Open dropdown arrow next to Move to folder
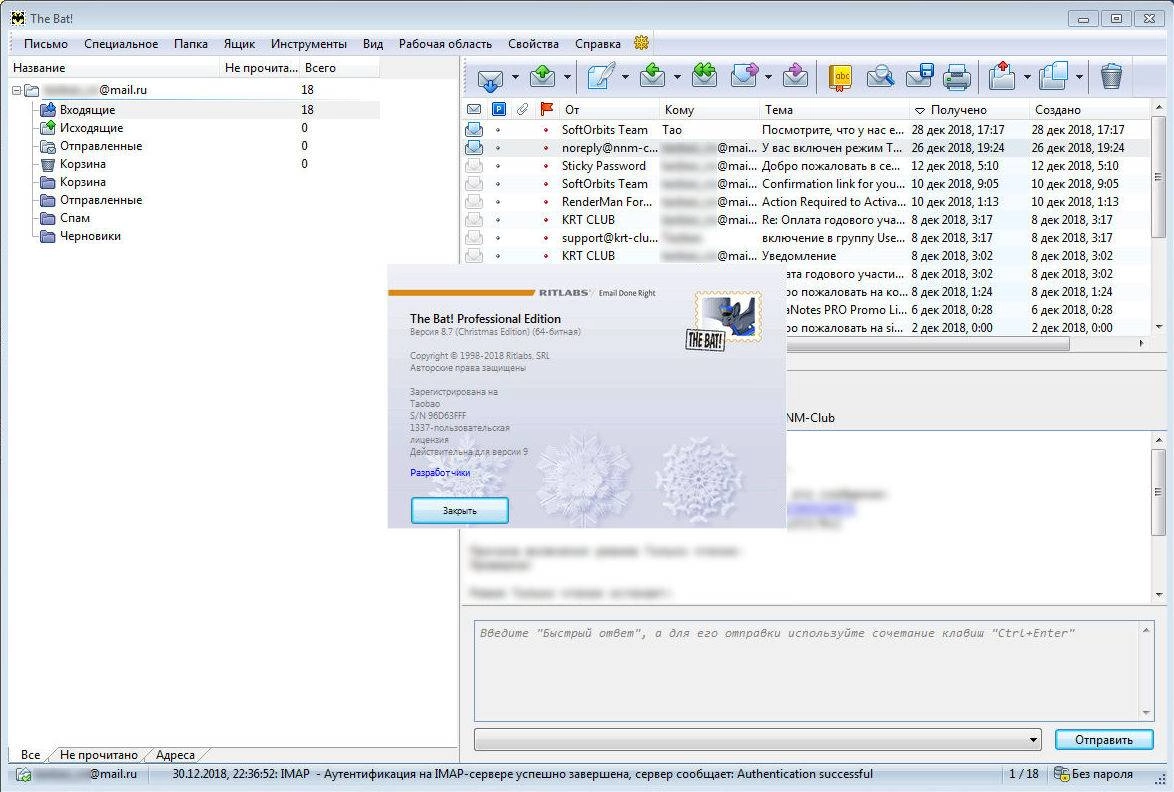The height and width of the screenshot is (792, 1174). pos(1027,76)
